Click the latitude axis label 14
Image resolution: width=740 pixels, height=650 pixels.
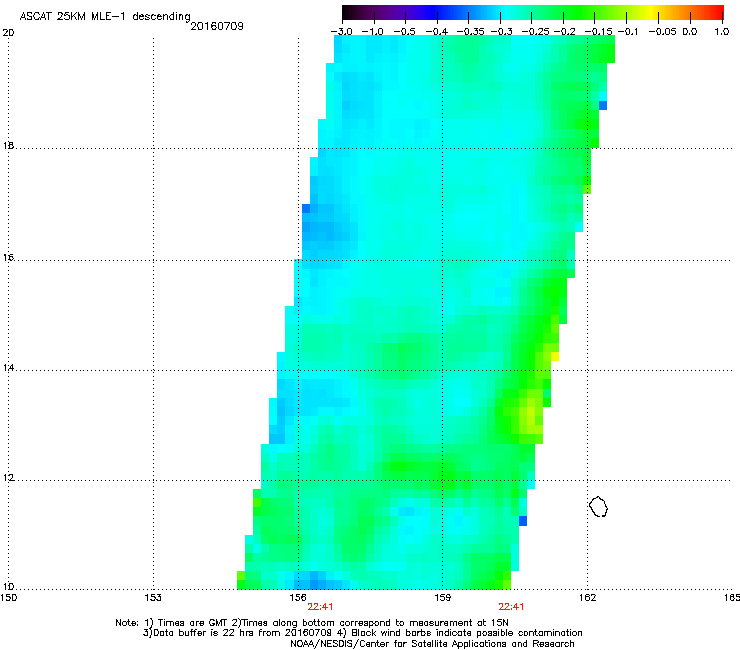pyautogui.click(x=8, y=368)
